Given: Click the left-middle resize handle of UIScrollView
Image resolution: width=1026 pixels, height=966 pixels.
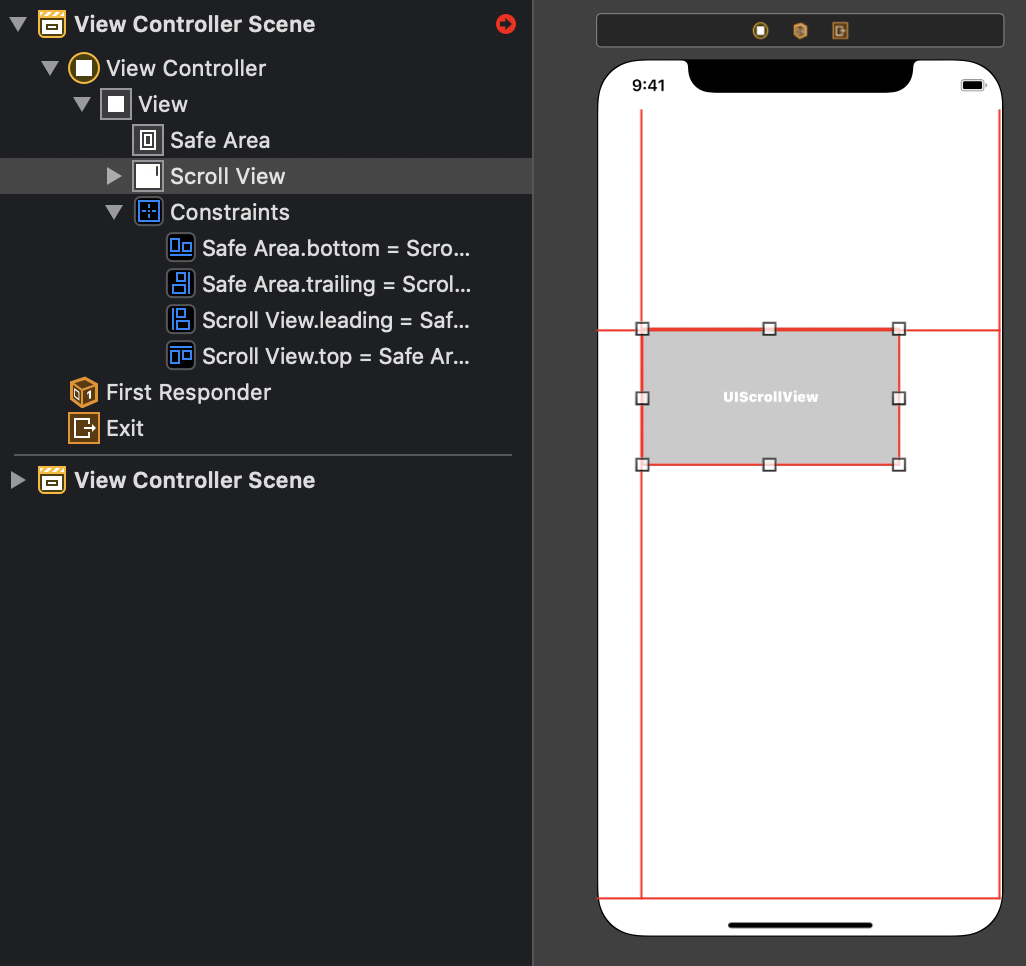Looking at the screenshot, I should point(643,398).
